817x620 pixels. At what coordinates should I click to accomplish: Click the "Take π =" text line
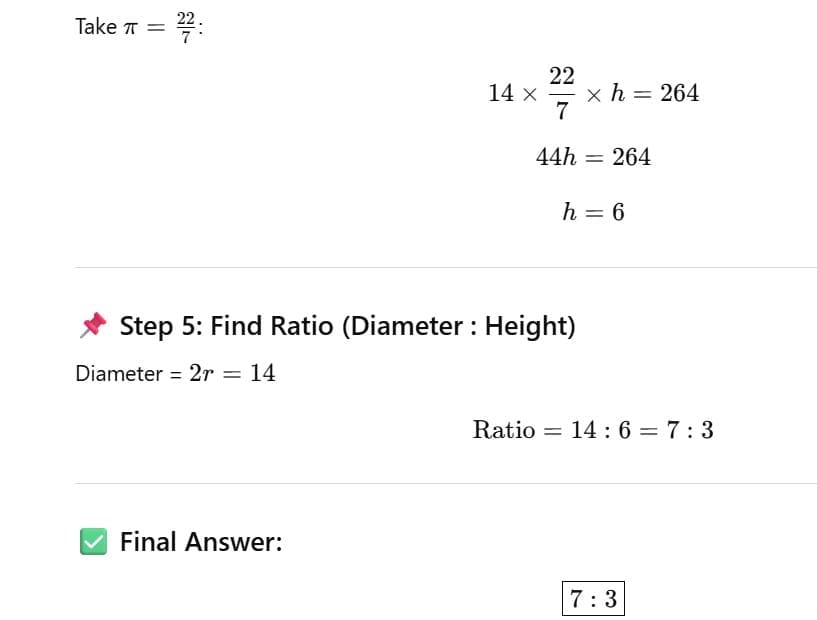[x=110, y=27]
